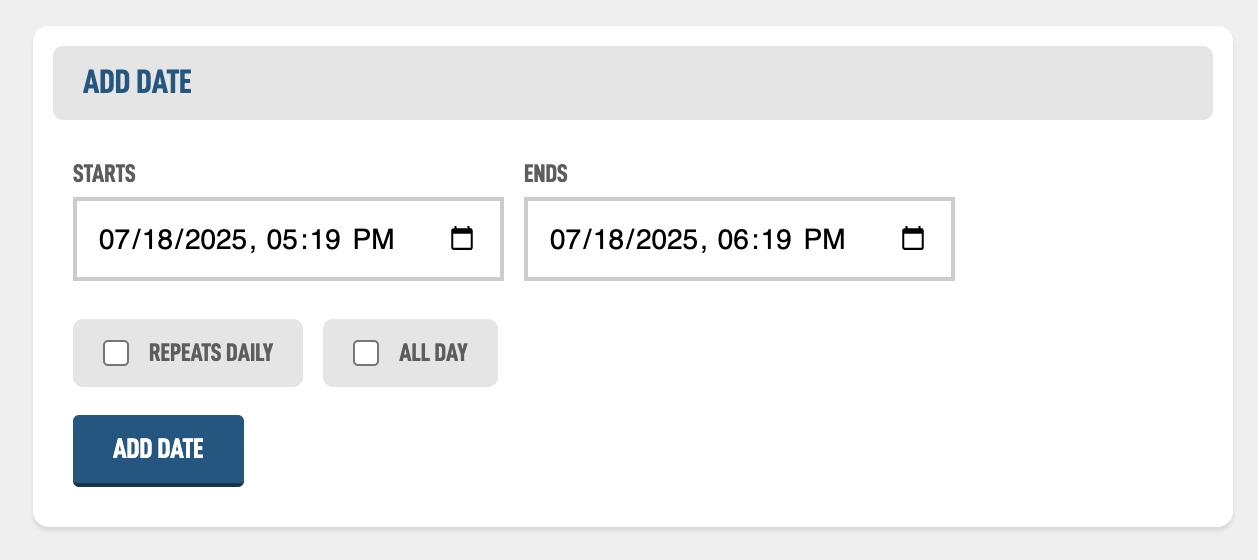Click the Add Date button
Viewport: 1258px width, 560px height.
click(x=158, y=450)
